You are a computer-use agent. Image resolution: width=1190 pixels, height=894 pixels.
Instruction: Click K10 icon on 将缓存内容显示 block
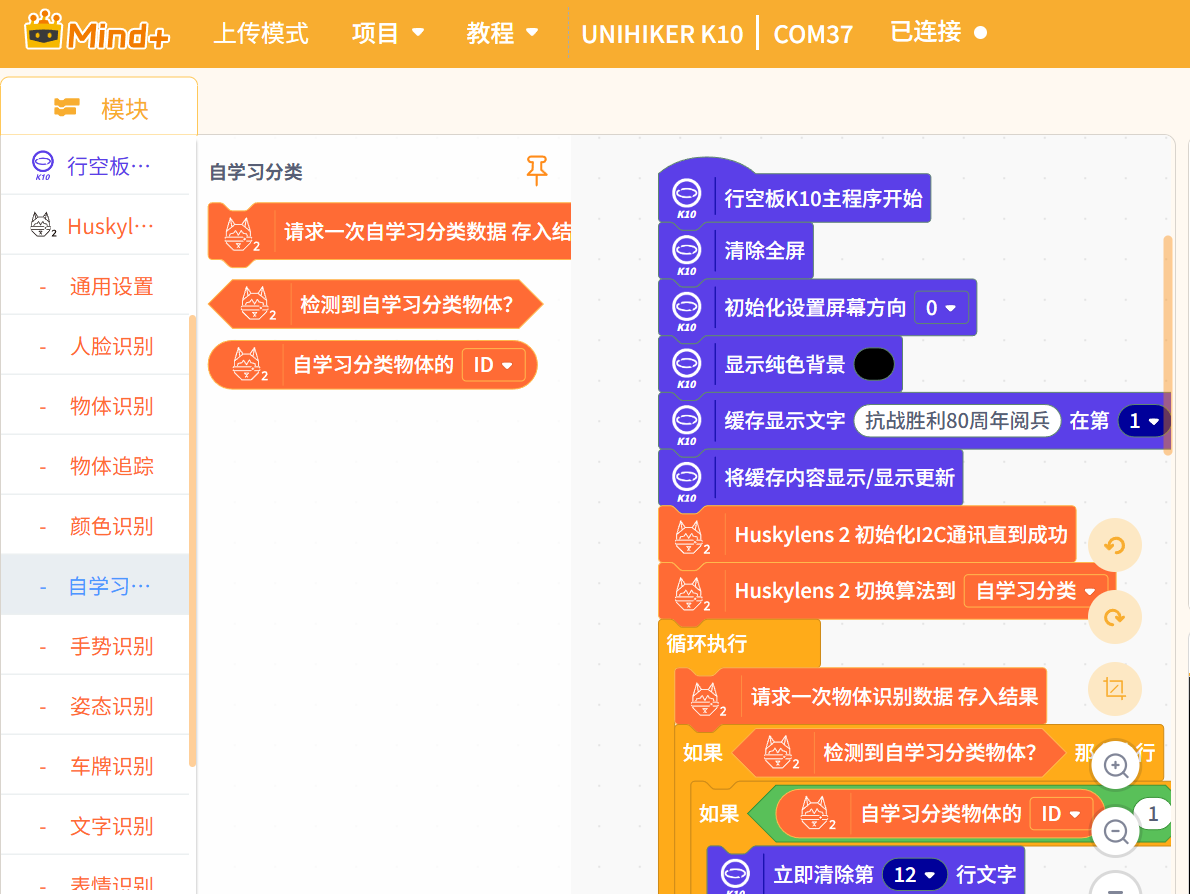click(x=686, y=480)
